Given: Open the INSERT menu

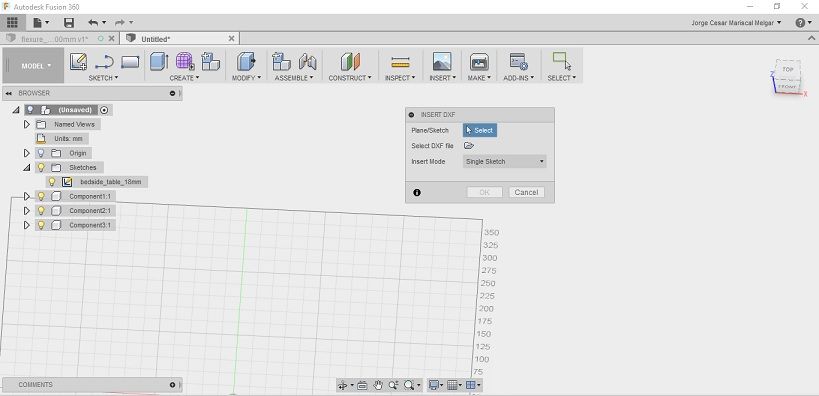Looking at the screenshot, I should pos(442,78).
